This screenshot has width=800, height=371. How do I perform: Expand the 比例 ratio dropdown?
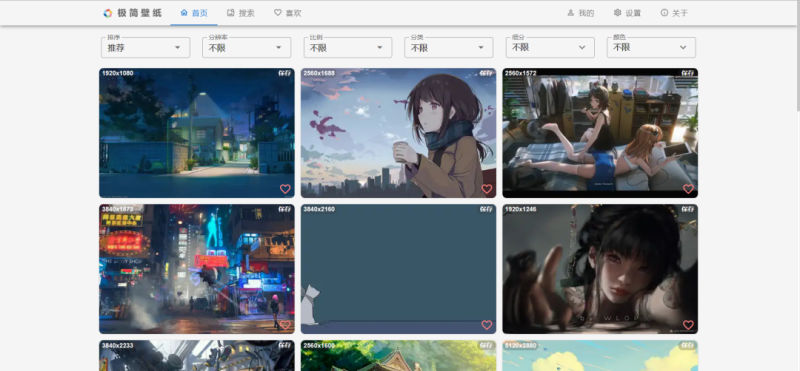[347, 47]
